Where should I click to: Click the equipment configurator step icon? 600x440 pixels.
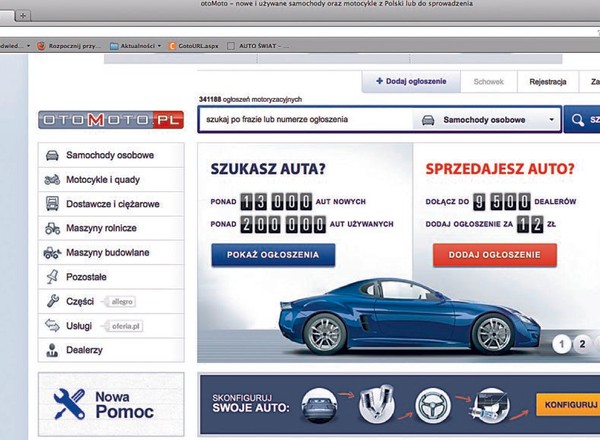pos(489,406)
